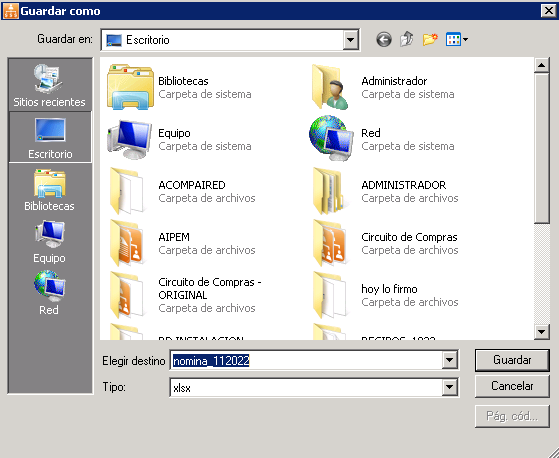Image resolution: width=559 pixels, height=458 pixels.
Task: Open Equipo in the places bar
Action: click(50, 242)
